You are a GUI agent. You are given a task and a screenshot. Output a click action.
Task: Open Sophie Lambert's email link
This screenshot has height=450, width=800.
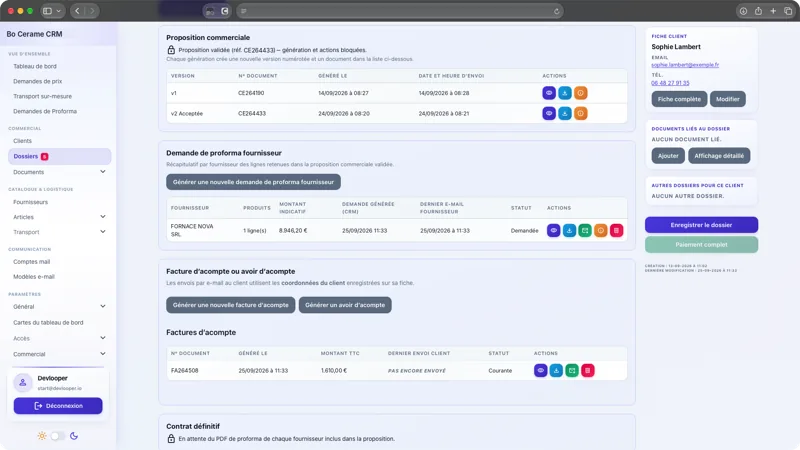click(x=685, y=65)
